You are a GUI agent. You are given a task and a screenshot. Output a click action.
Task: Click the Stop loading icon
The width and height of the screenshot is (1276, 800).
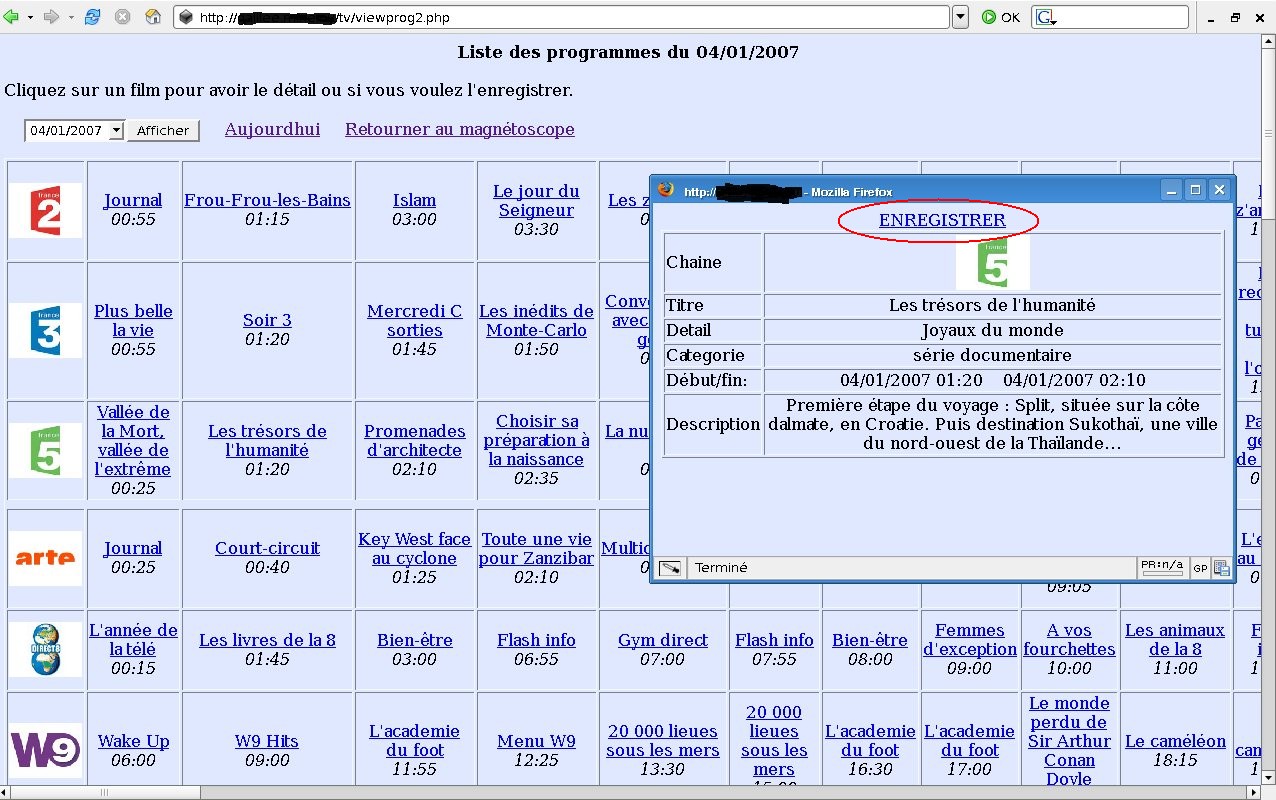(122, 17)
